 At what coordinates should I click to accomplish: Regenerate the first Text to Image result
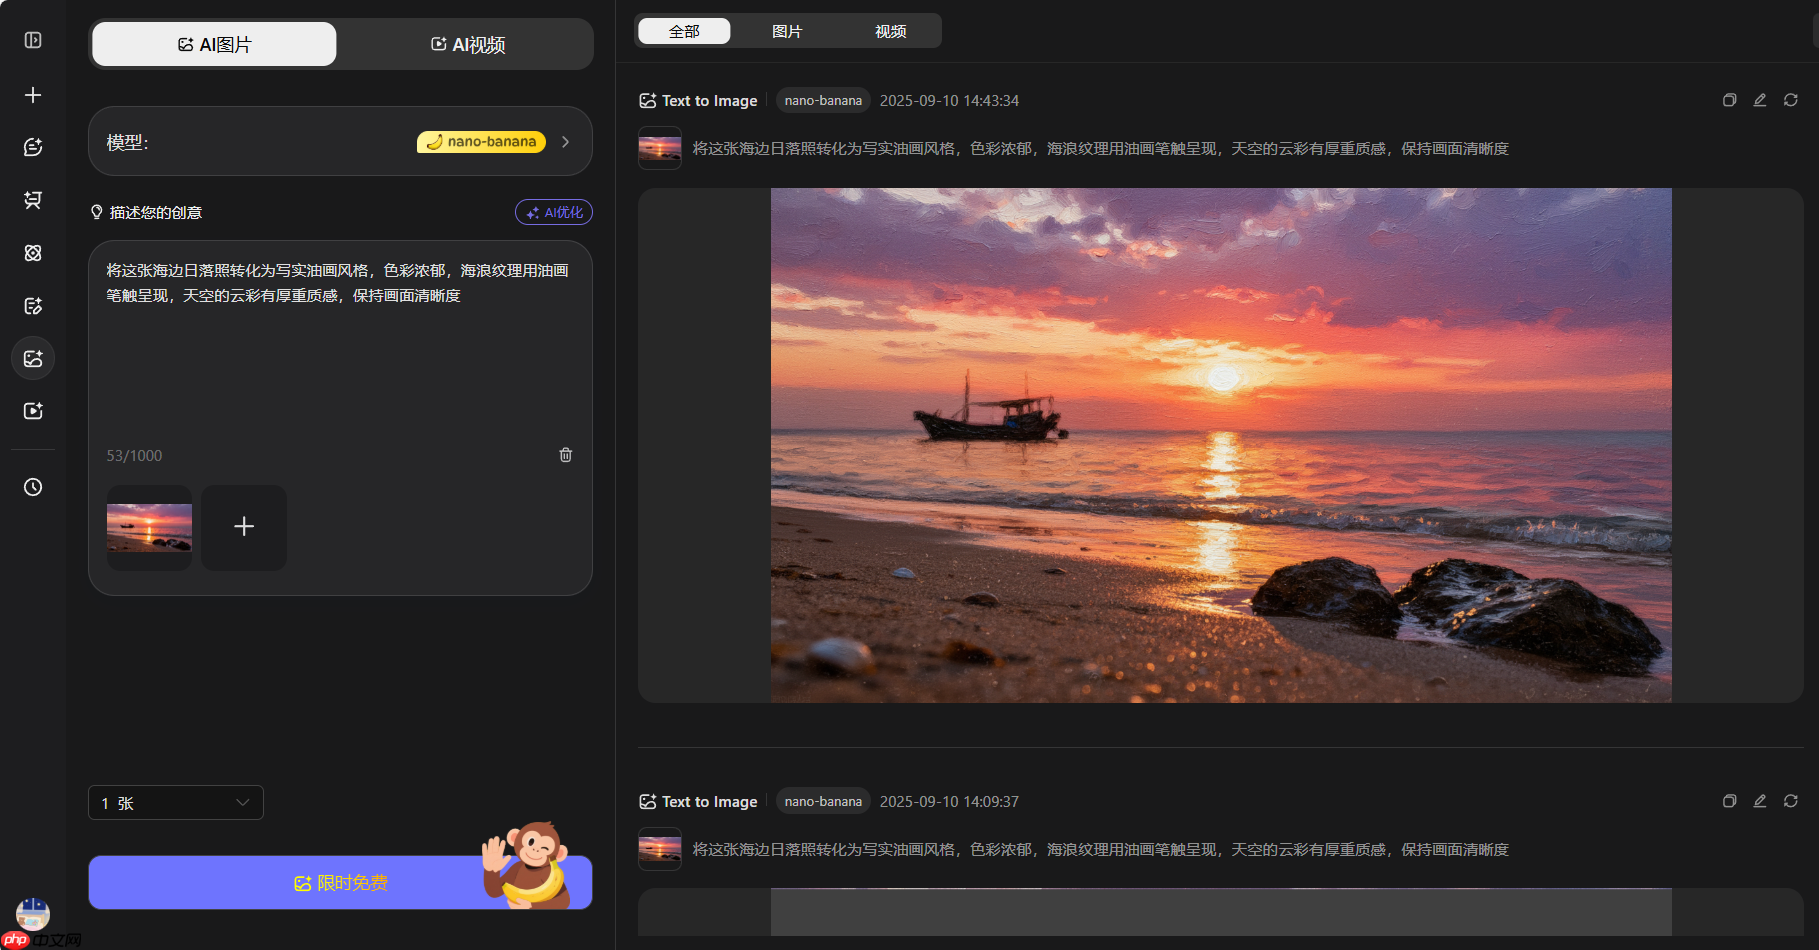[x=1791, y=100]
